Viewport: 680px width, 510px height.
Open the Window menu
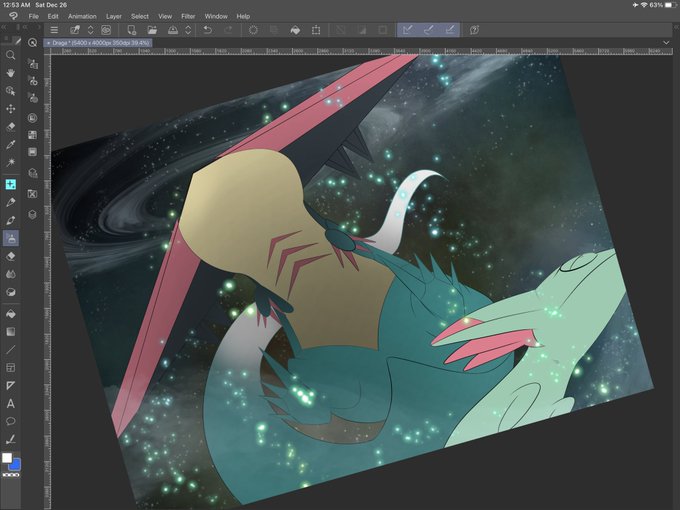pyautogui.click(x=216, y=16)
